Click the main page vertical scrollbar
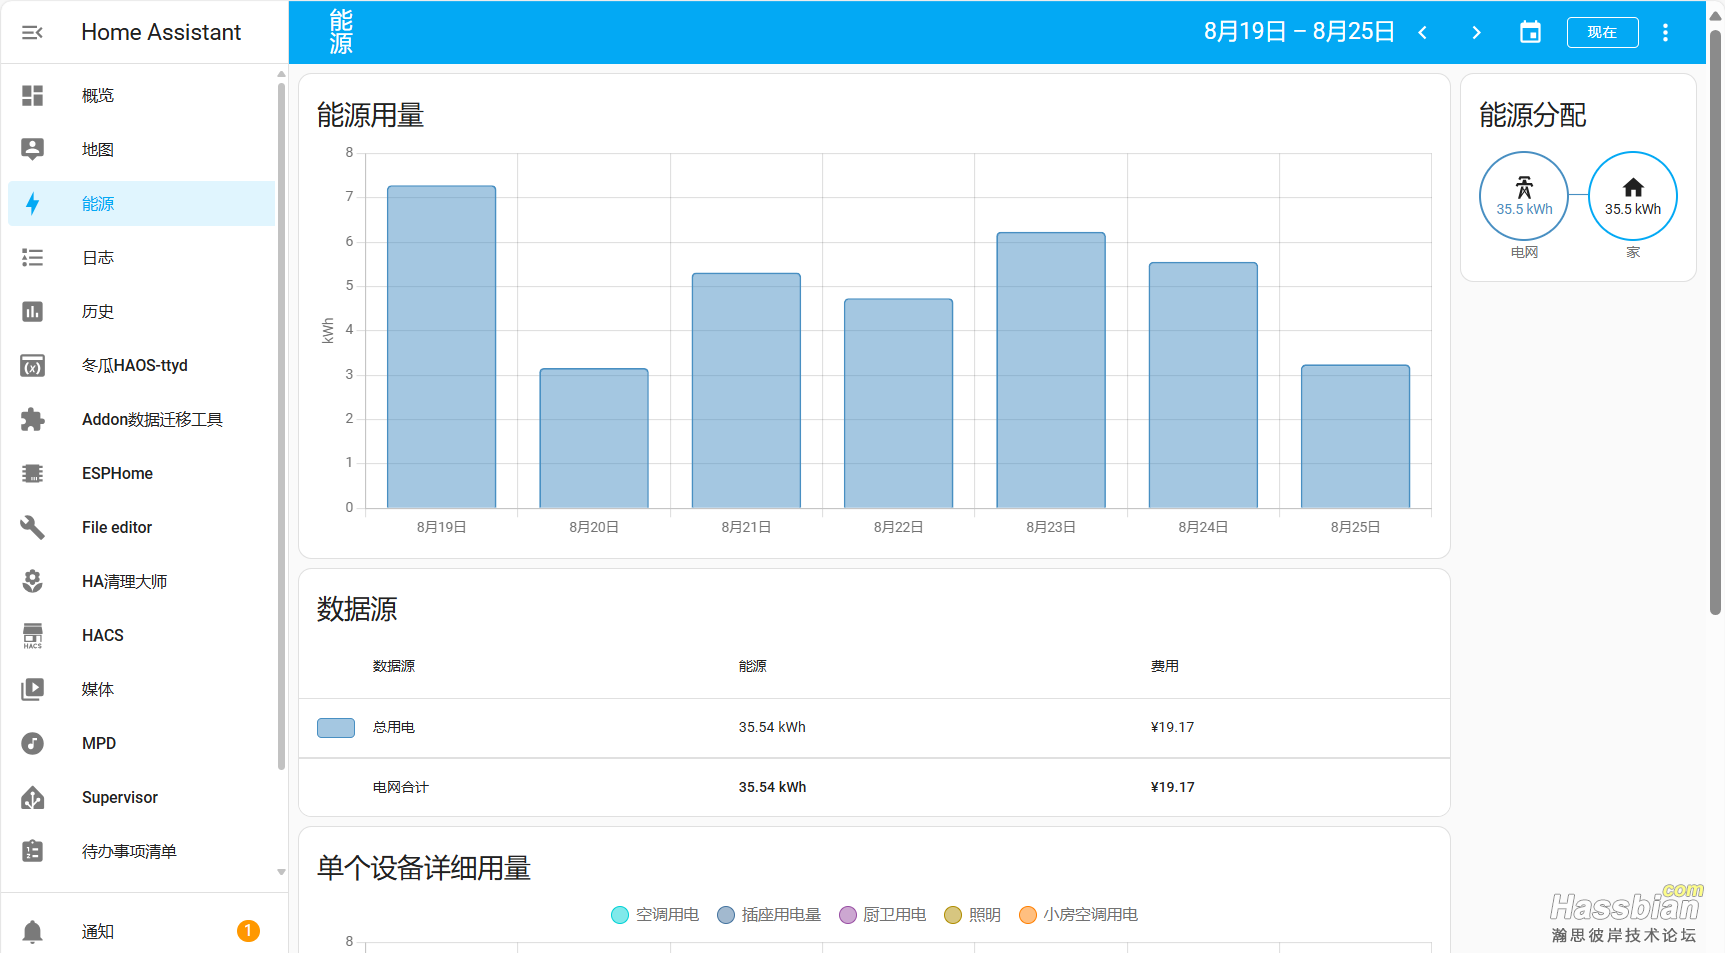This screenshot has width=1725, height=953. pos(1716,320)
